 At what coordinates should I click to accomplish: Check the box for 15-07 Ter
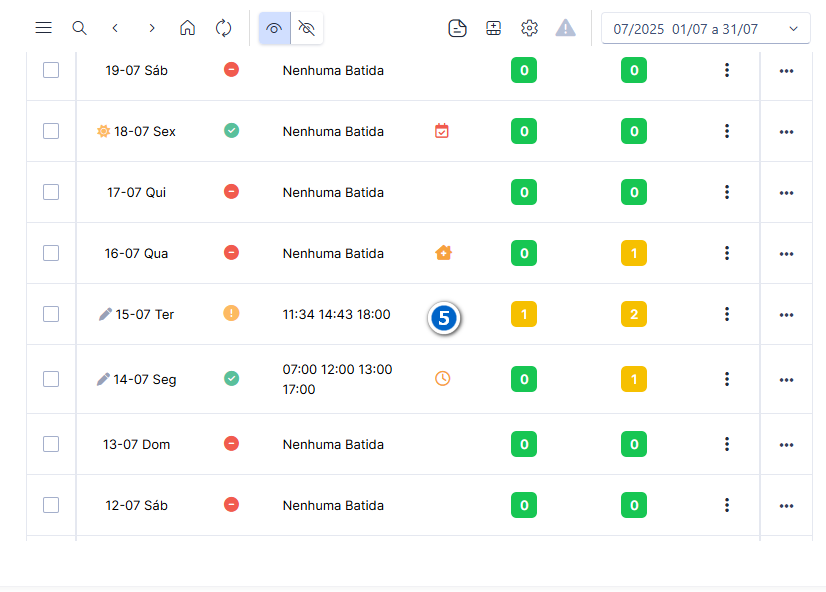pyautogui.click(x=51, y=314)
